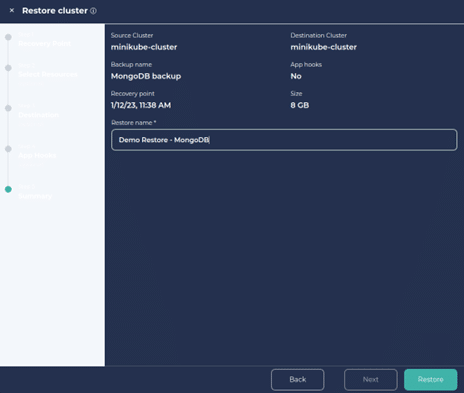This screenshot has width=464, height=393.
Task: Click the Destination Cluster label
Action: (319, 35)
